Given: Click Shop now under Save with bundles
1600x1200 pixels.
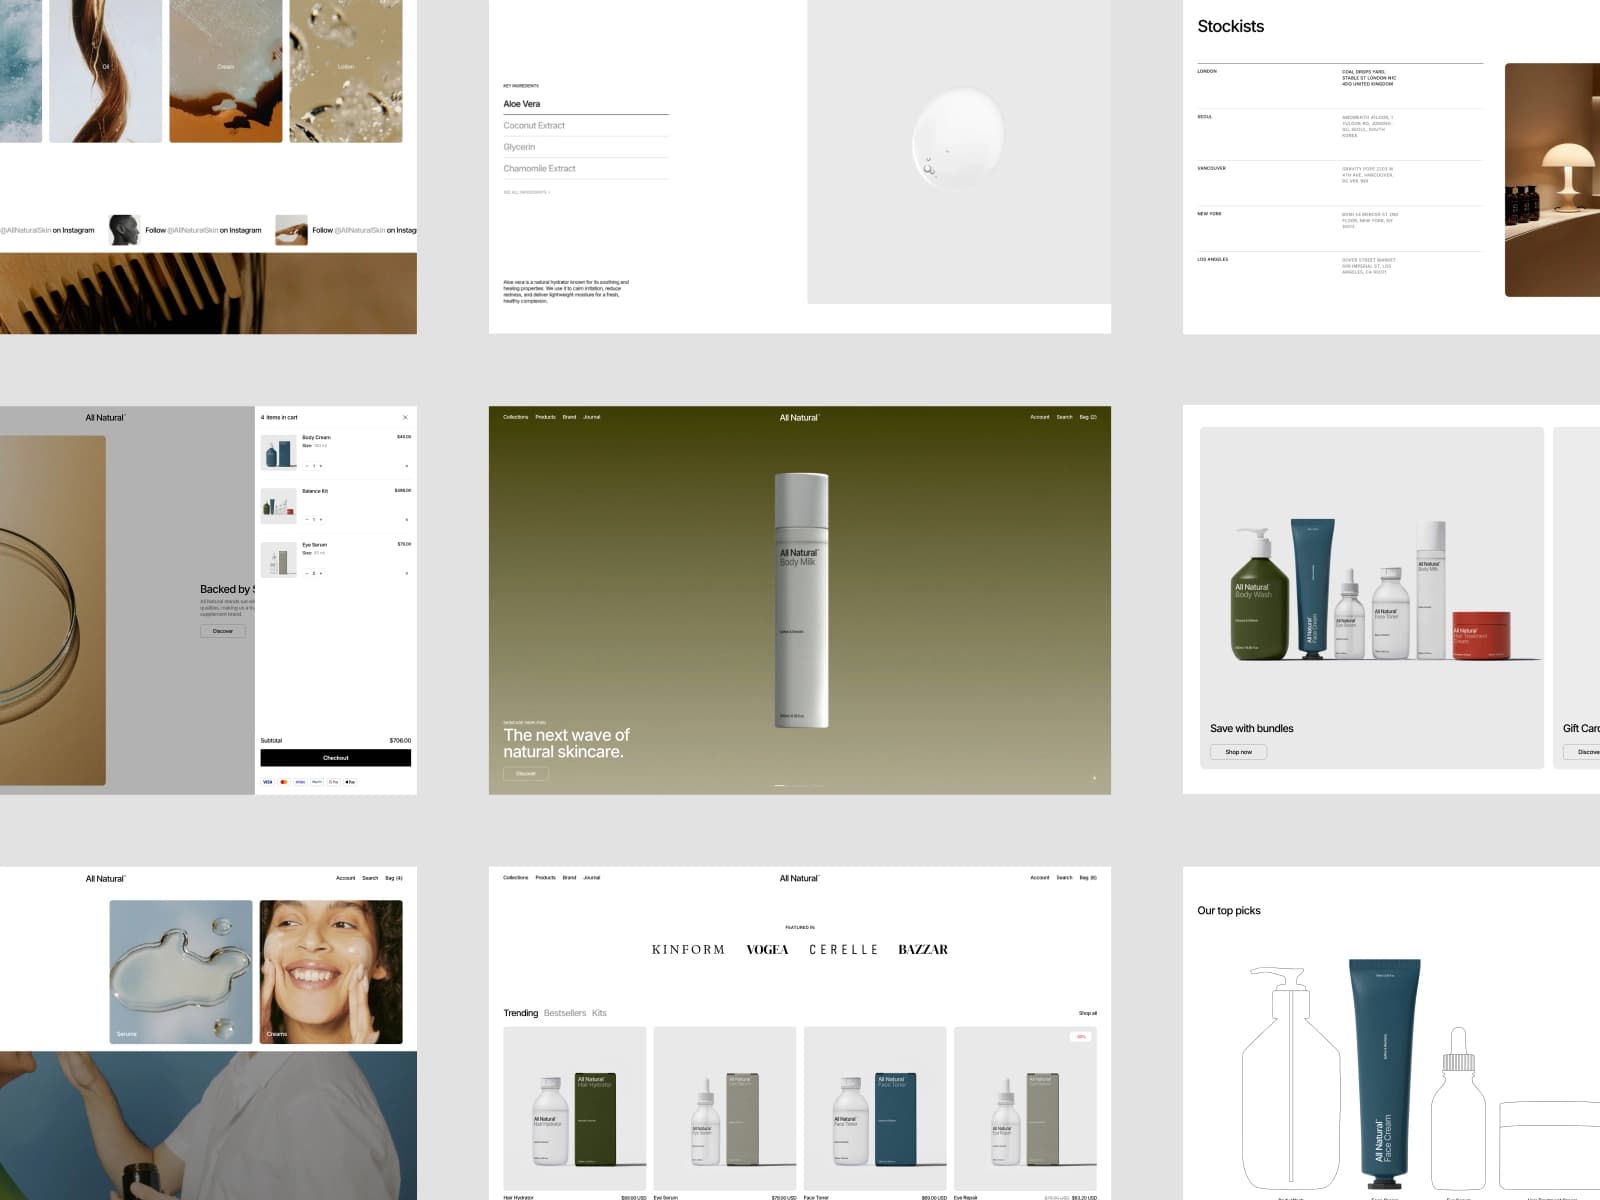Looking at the screenshot, I should tap(1238, 751).
